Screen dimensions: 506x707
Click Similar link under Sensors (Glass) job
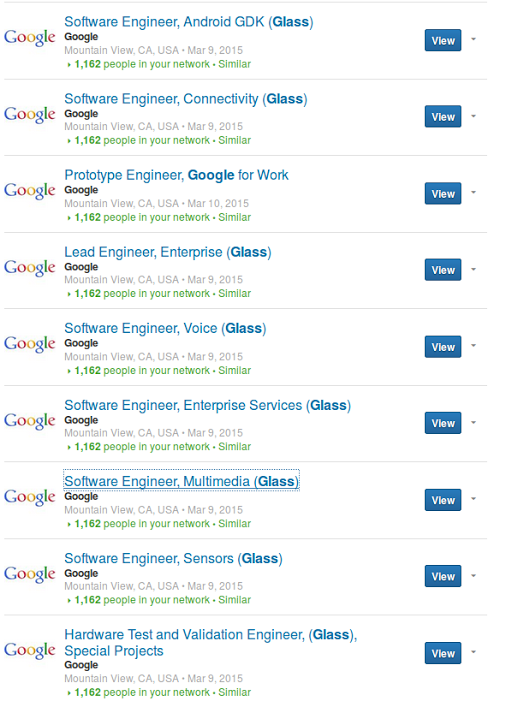coord(235,600)
